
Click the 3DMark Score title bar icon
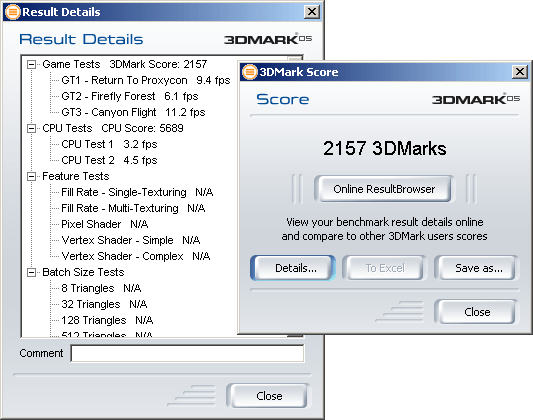point(250,72)
